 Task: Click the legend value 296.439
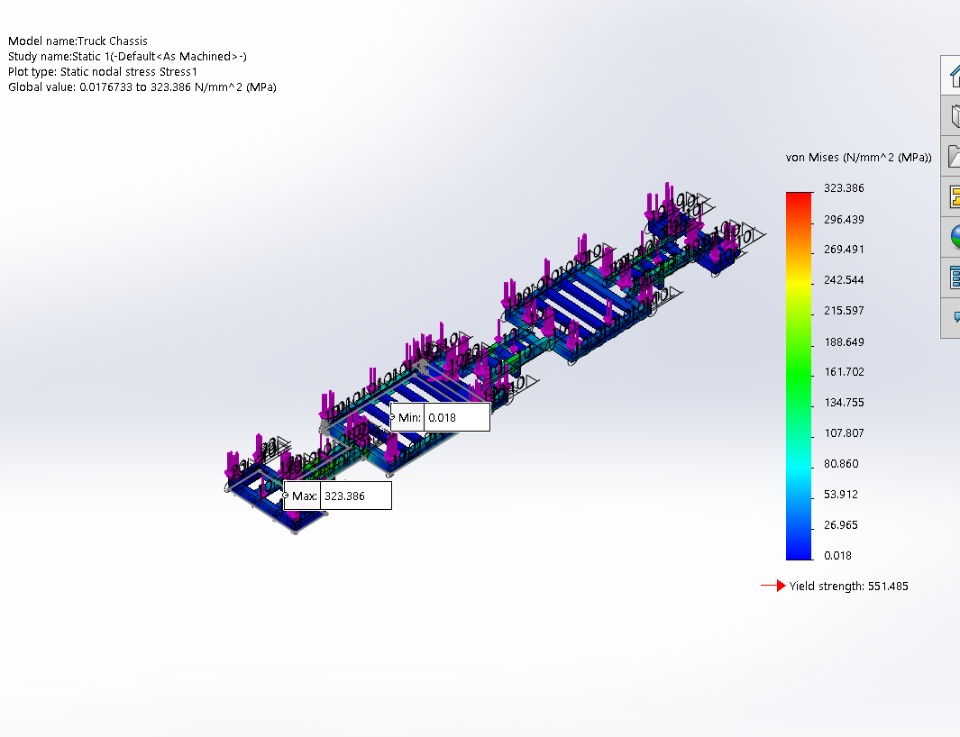[844, 219]
